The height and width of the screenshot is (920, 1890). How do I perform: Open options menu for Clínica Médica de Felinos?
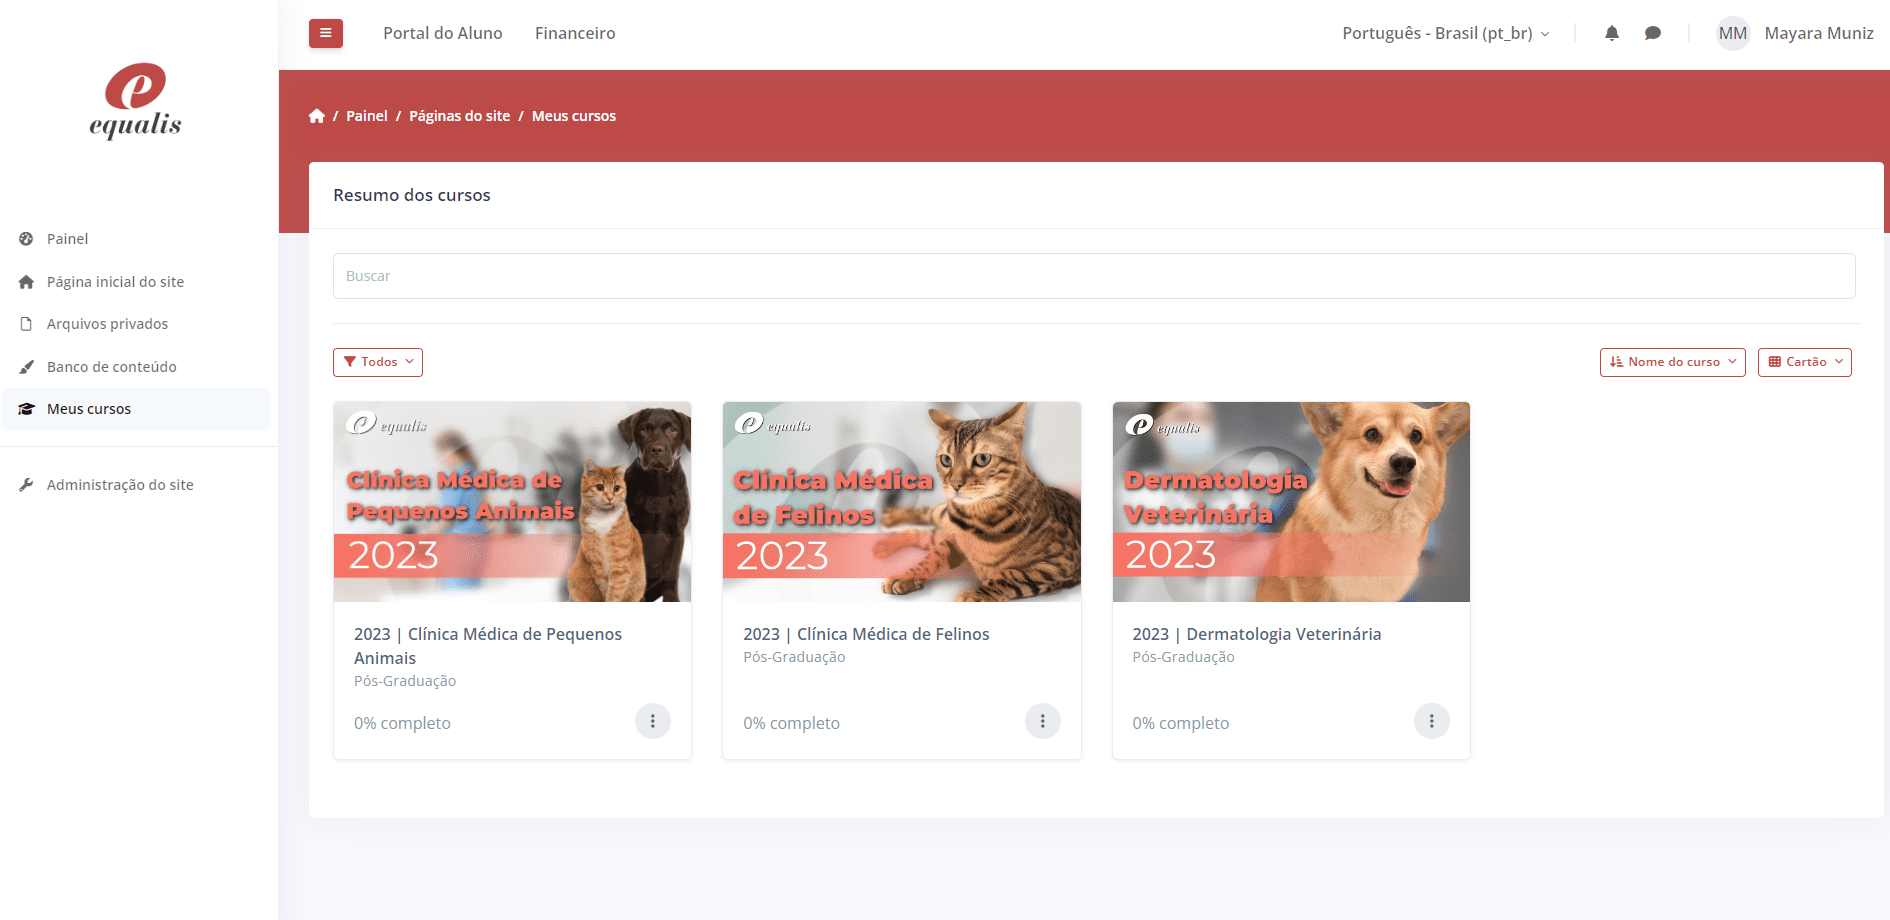pos(1042,721)
